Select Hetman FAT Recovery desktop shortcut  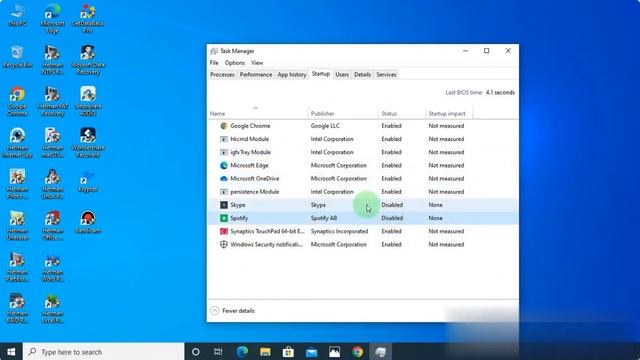click(x=52, y=101)
